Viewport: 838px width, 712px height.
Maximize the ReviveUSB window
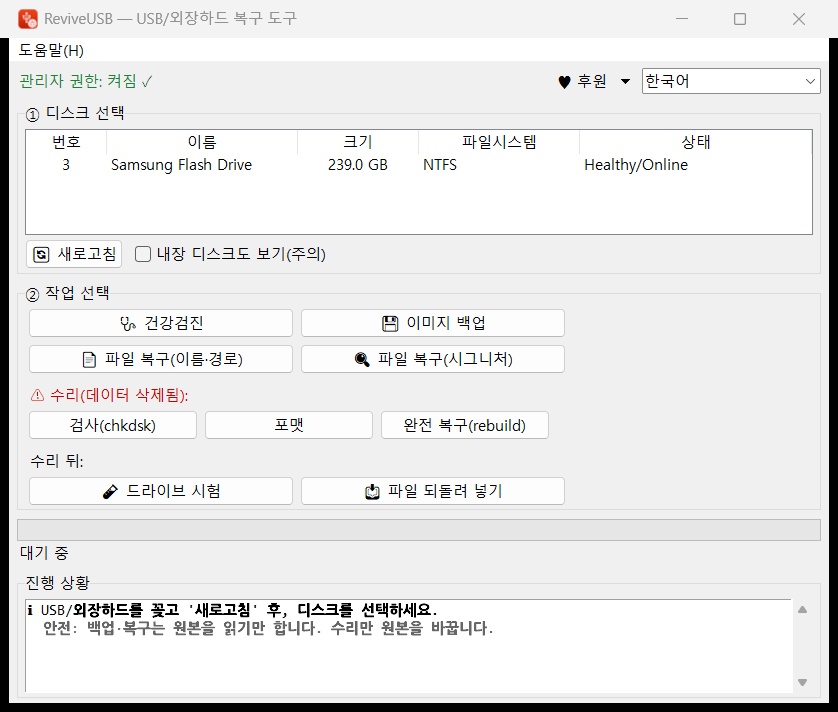[740, 19]
